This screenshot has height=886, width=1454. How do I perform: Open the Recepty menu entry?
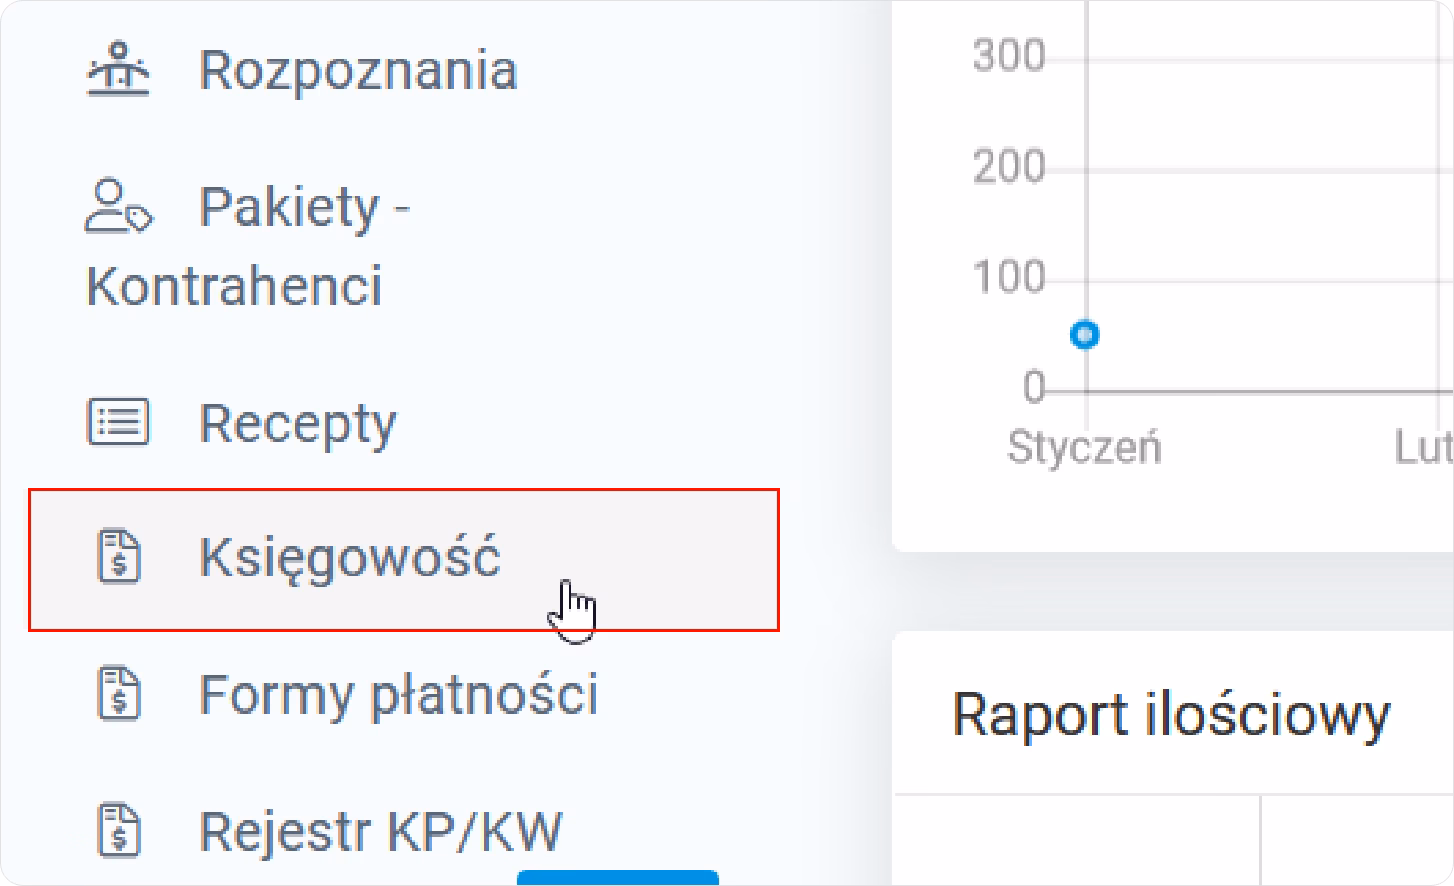297,422
